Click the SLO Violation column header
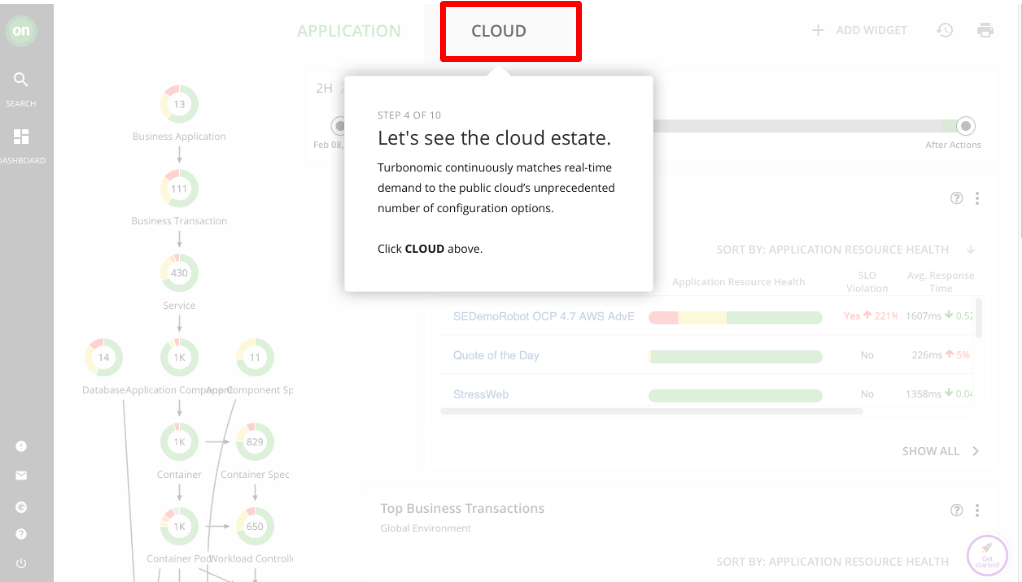The height and width of the screenshot is (582, 1022). pos(867,282)
